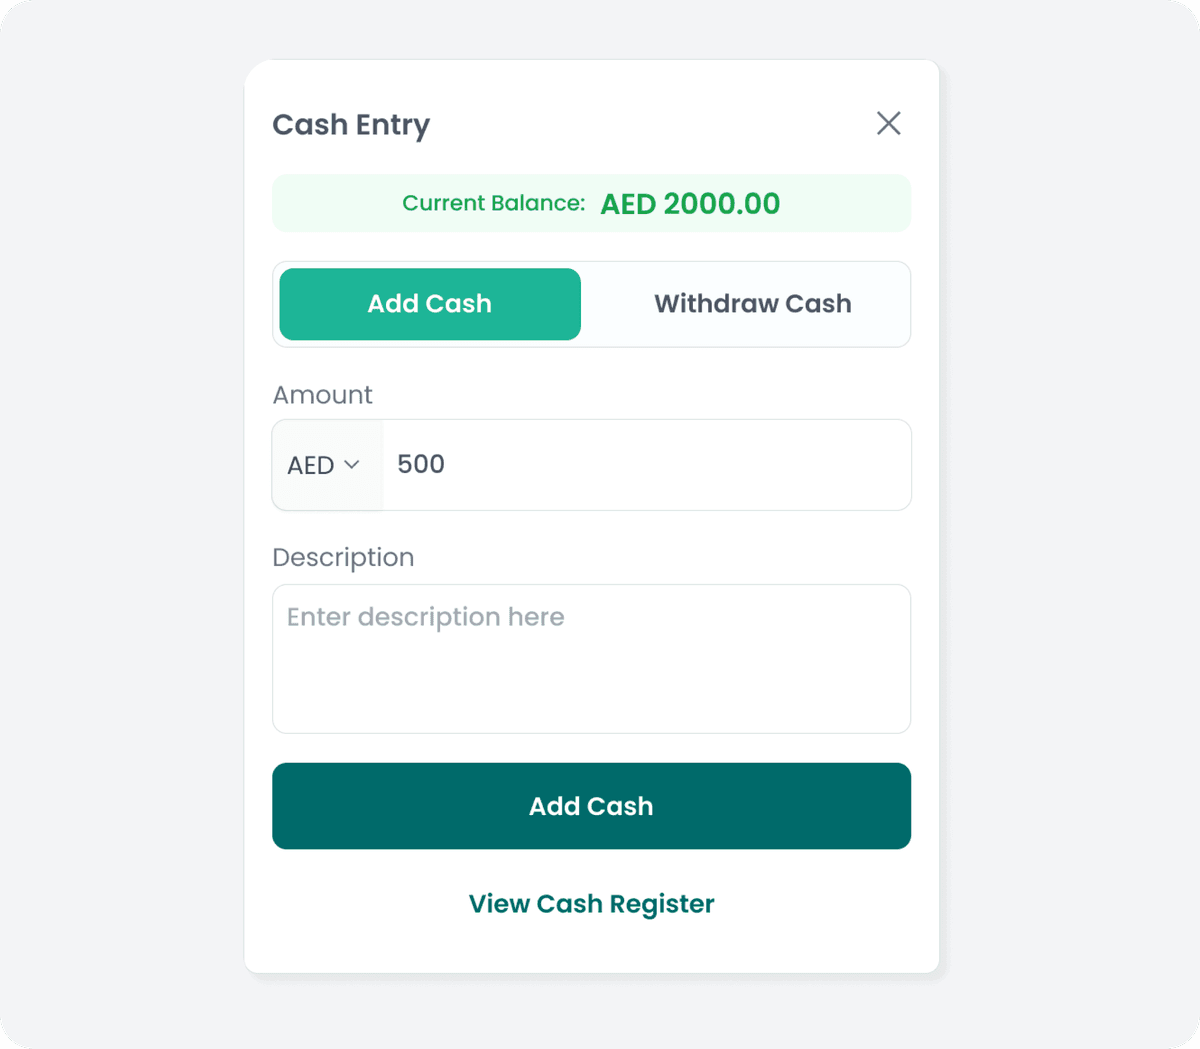Select the AED 2000.00 balance text
Screen dimensions: 1200x1049
[689, 203]
